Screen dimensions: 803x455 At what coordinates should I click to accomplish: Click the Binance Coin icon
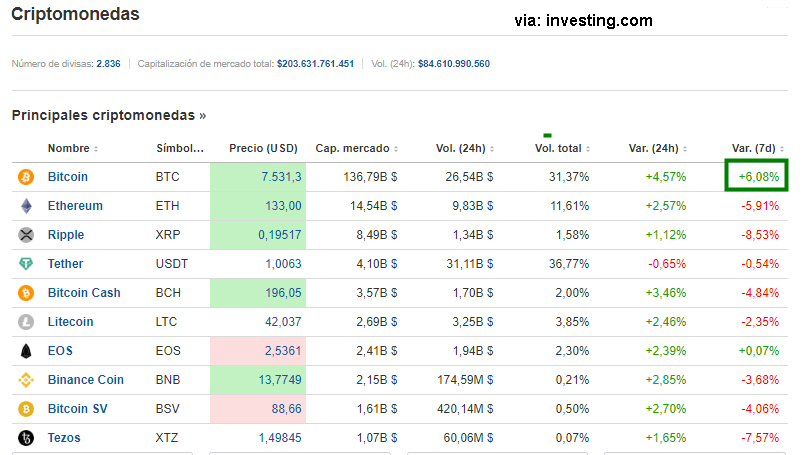[26, 380]
